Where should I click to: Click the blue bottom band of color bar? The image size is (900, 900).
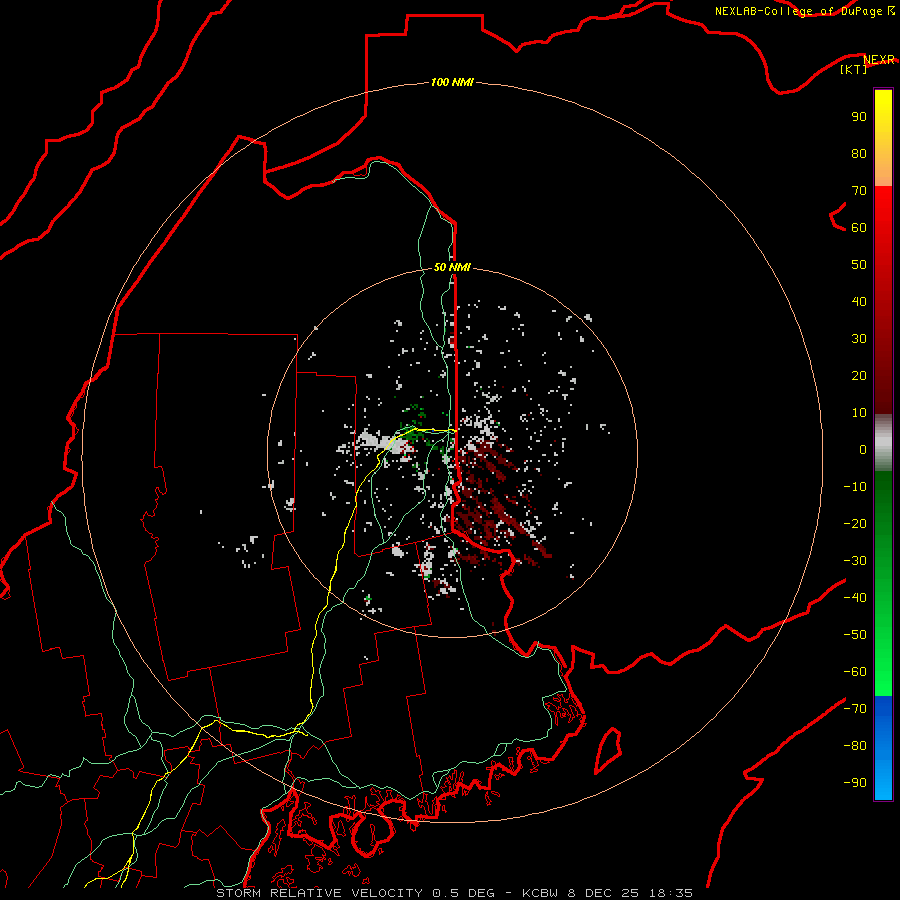[x=883, y=748]
